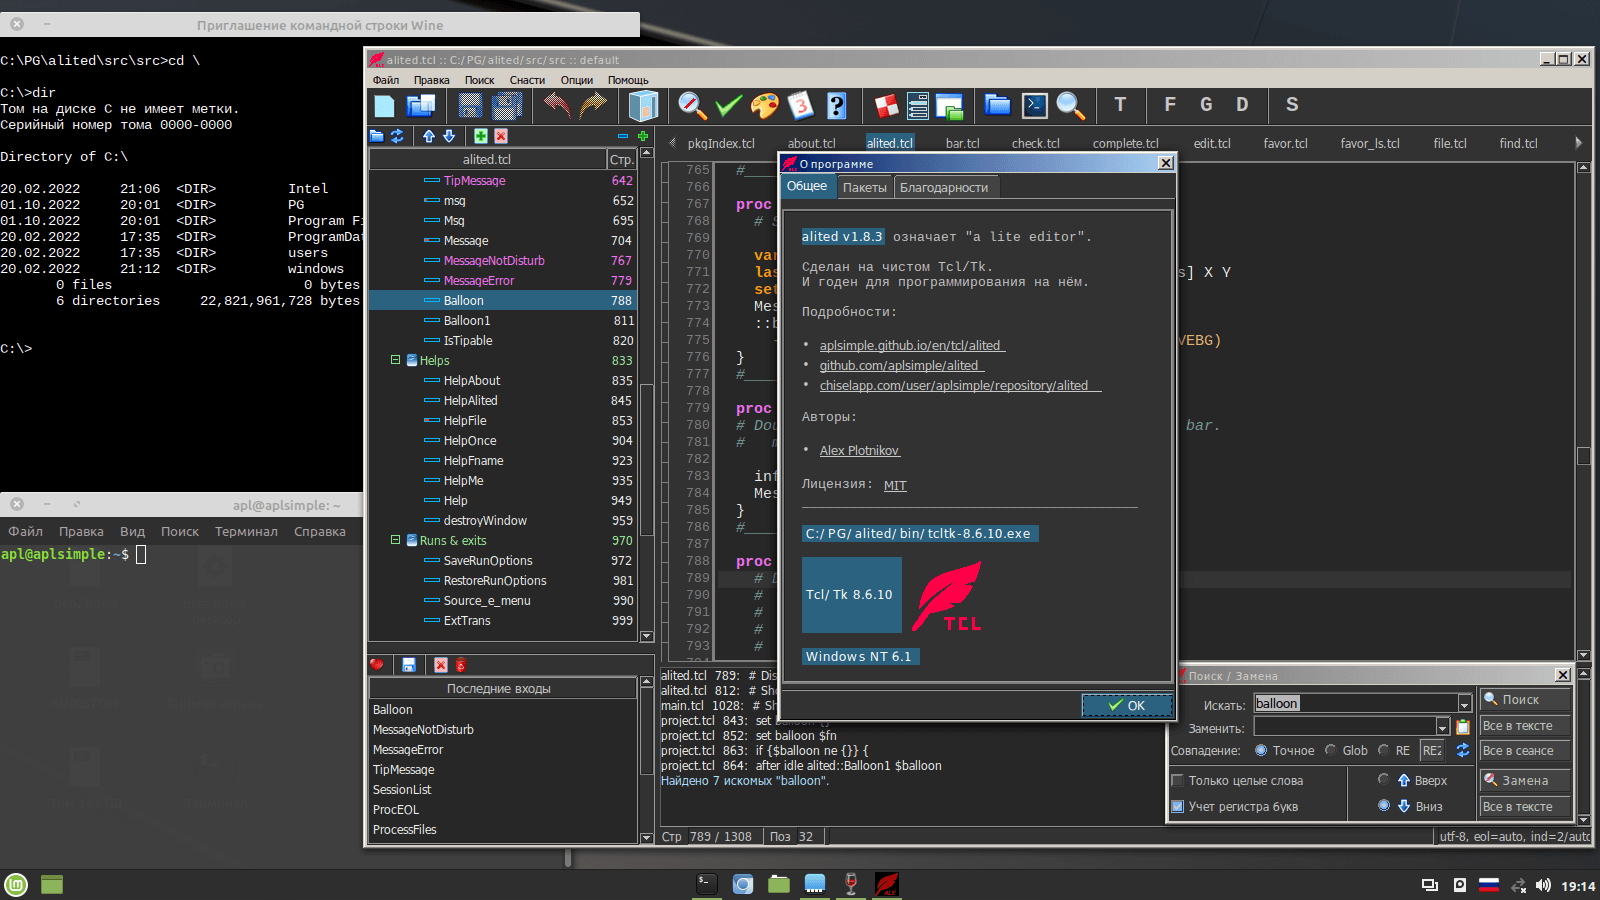Open the aplsimple.github.io/en/tcl/alited link
The height and width of the screenshot is (900, 1600).
(x=913, y=346)
